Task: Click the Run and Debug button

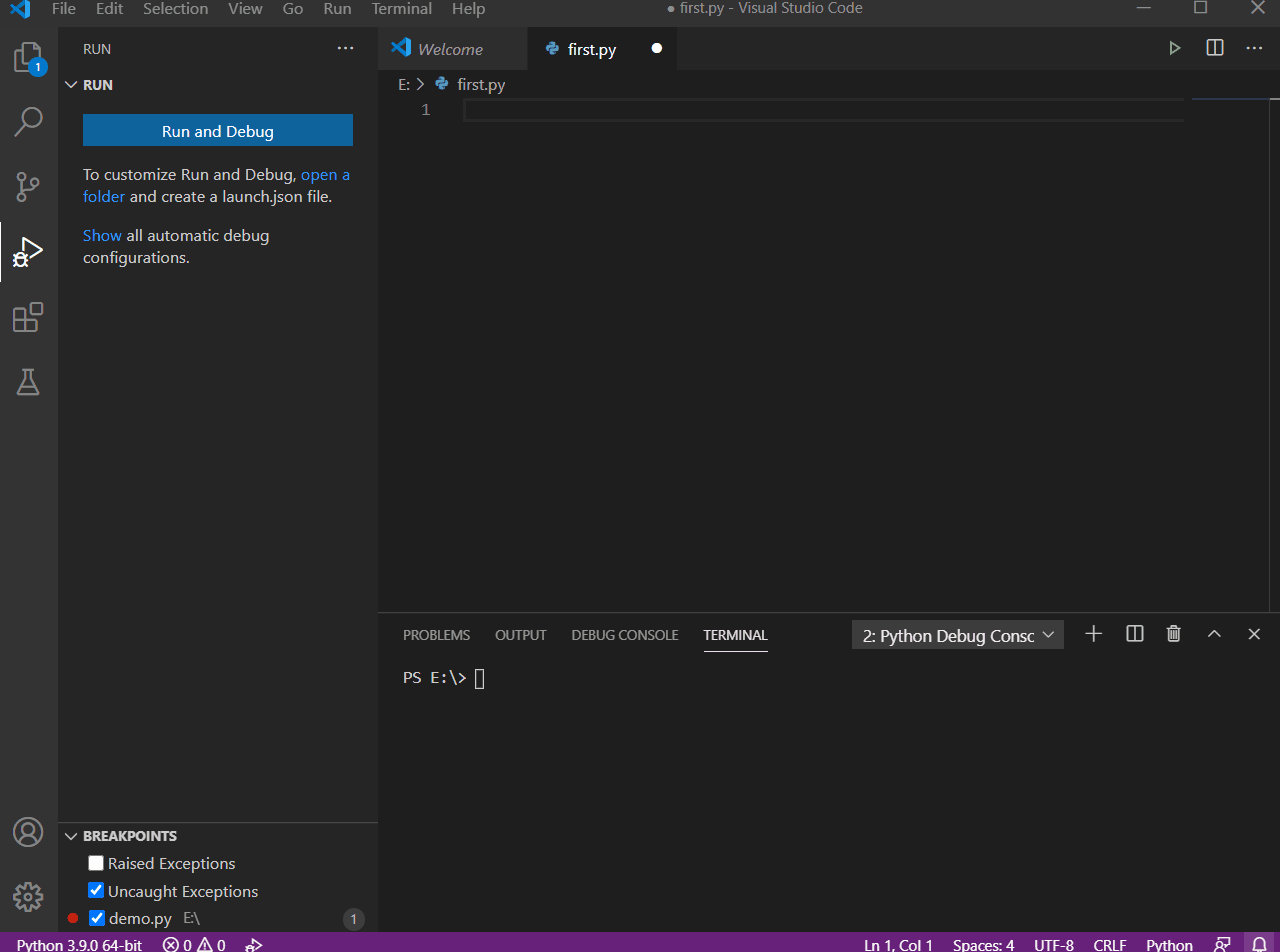Action: click(x=218, y=131)
